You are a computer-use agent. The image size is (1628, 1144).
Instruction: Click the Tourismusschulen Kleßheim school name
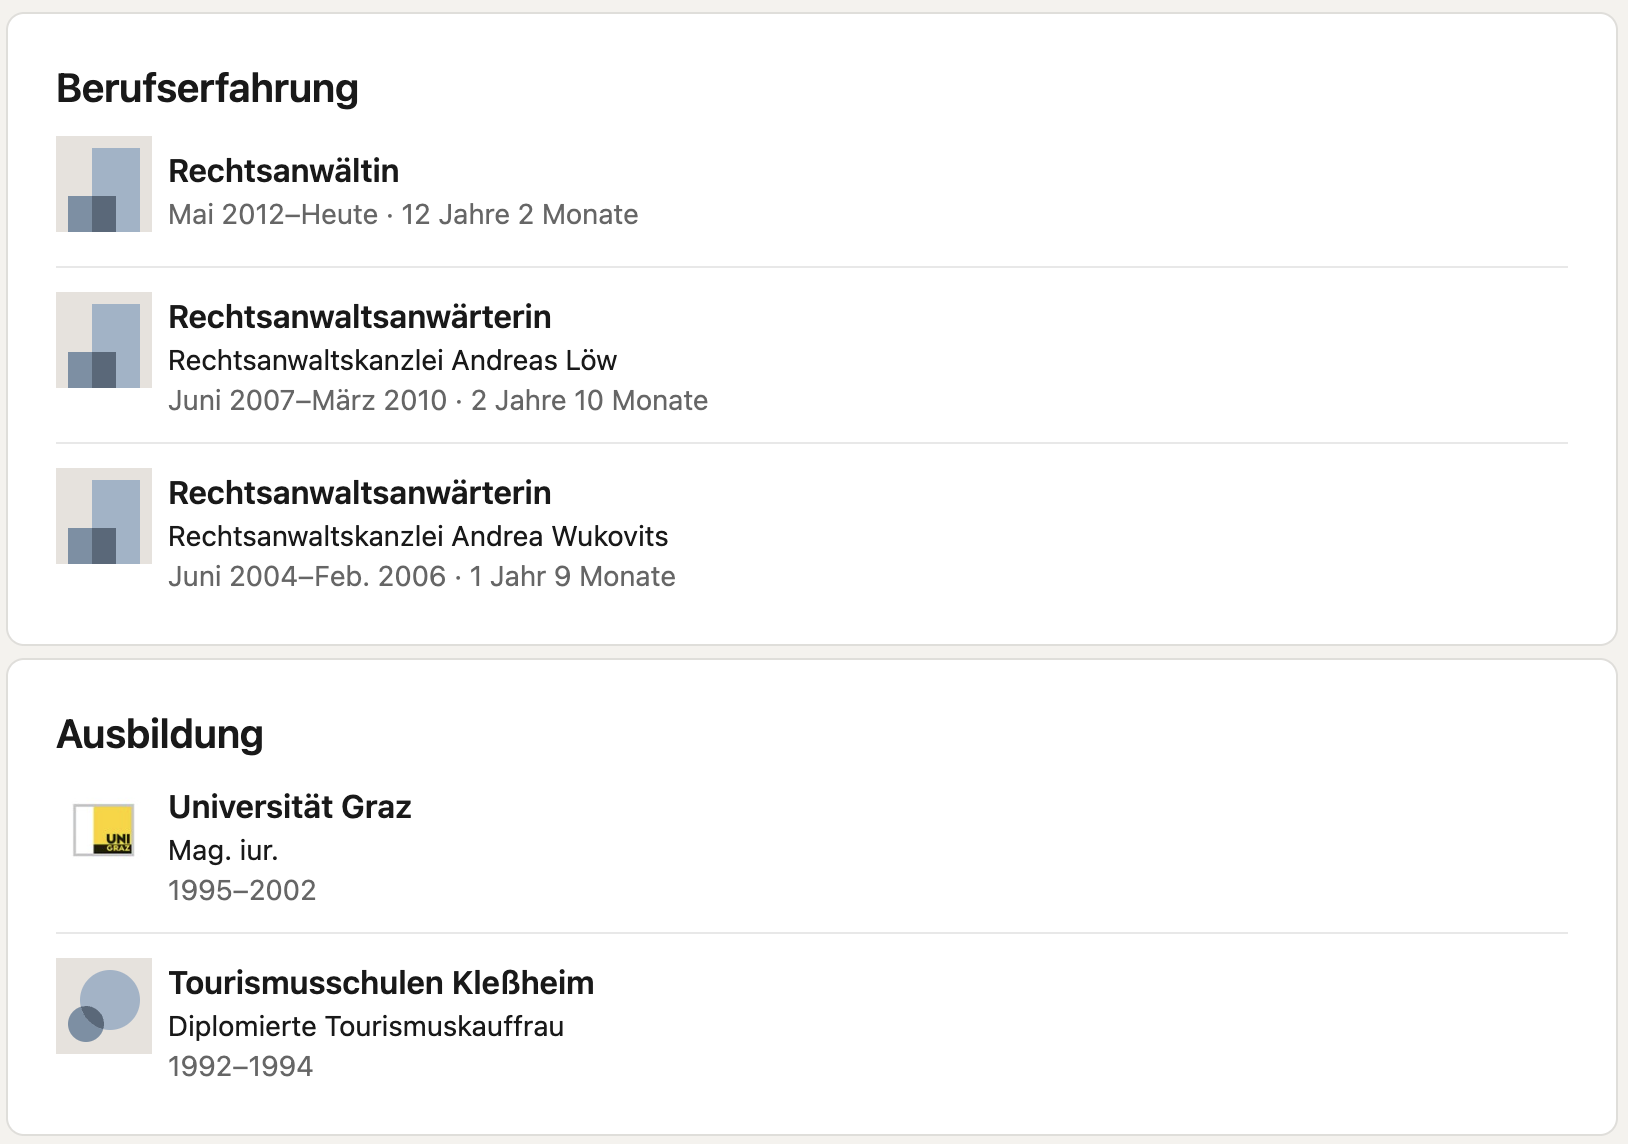381,983
